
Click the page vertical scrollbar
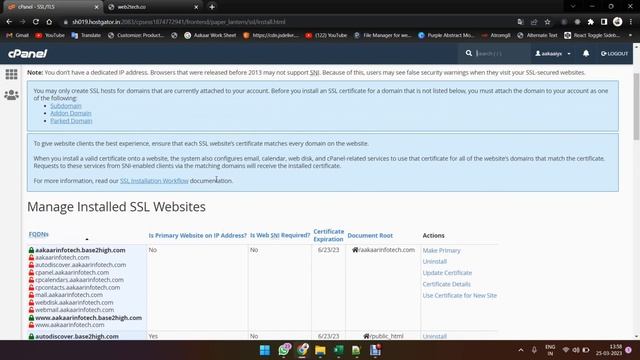[636, 106]
